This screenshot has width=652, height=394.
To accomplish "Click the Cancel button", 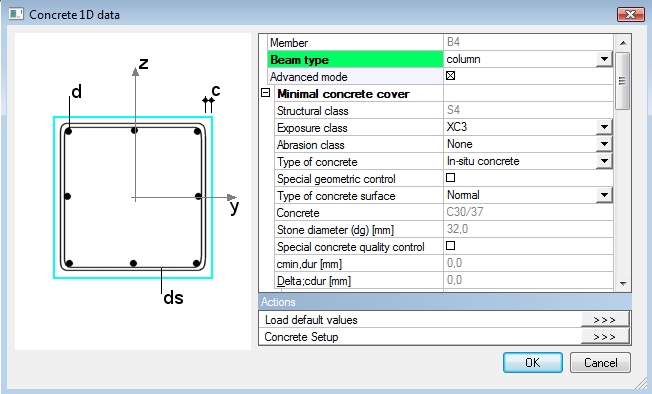I will click(600, 362).
